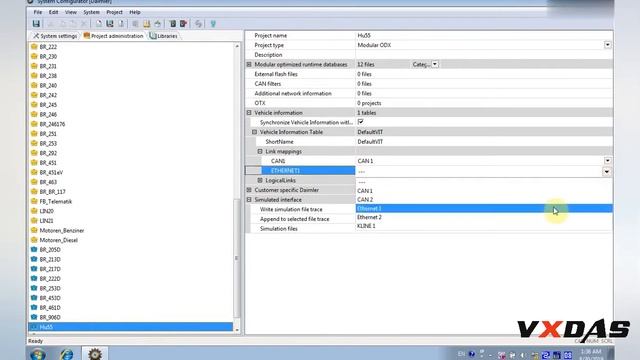
Task: Open the Edit menu
Action: point(53,12)
